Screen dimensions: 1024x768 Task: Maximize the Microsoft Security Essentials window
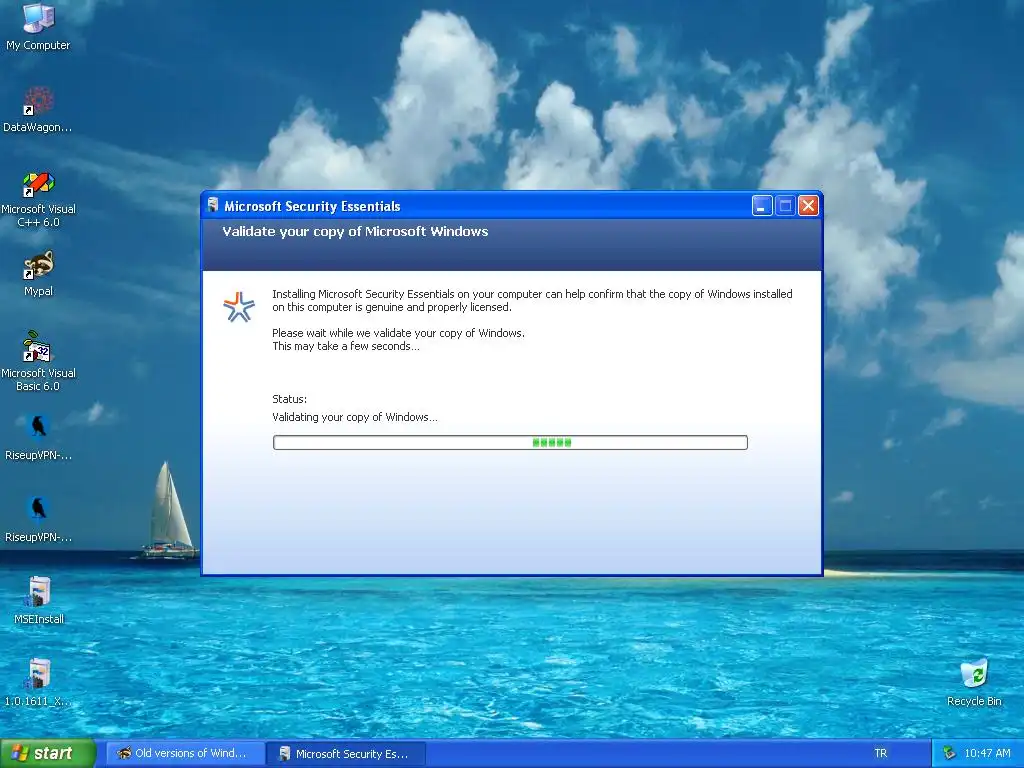[785, 206]
